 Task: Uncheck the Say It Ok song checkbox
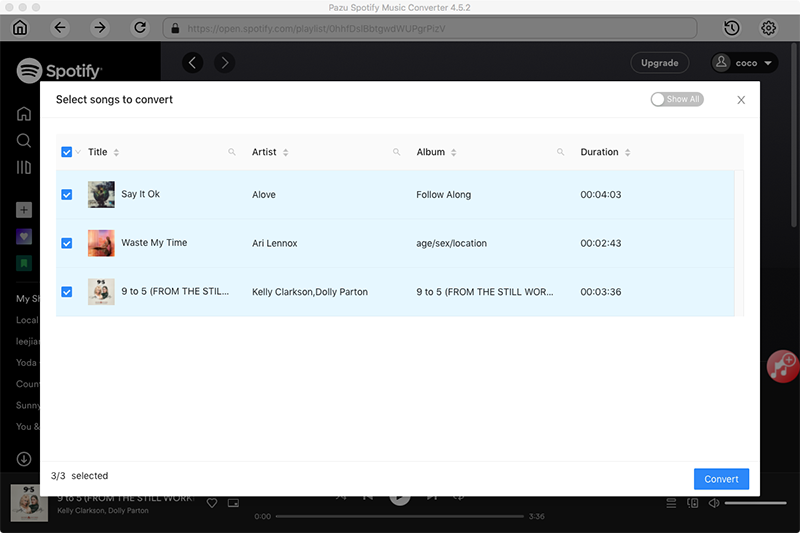pyautogui.click(x=67, y=195)
